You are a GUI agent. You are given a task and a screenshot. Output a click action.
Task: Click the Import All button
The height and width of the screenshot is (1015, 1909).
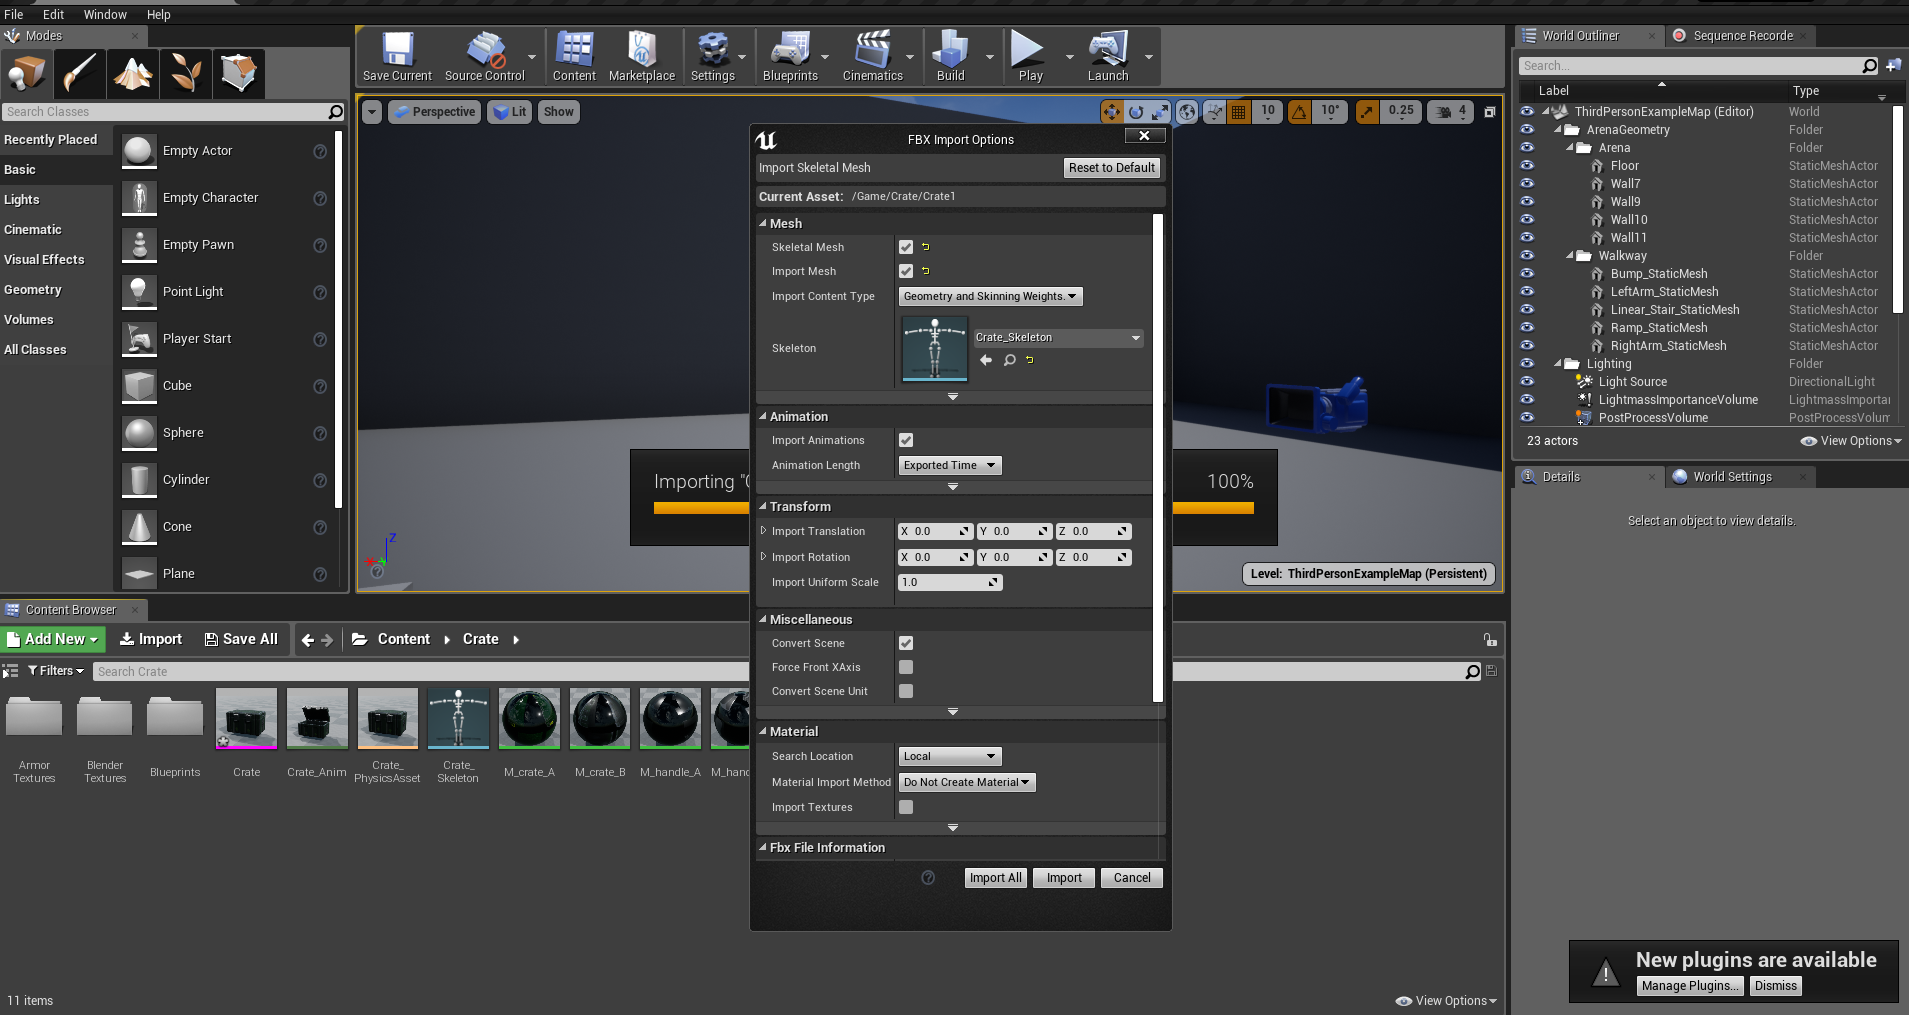pos(994,877)
